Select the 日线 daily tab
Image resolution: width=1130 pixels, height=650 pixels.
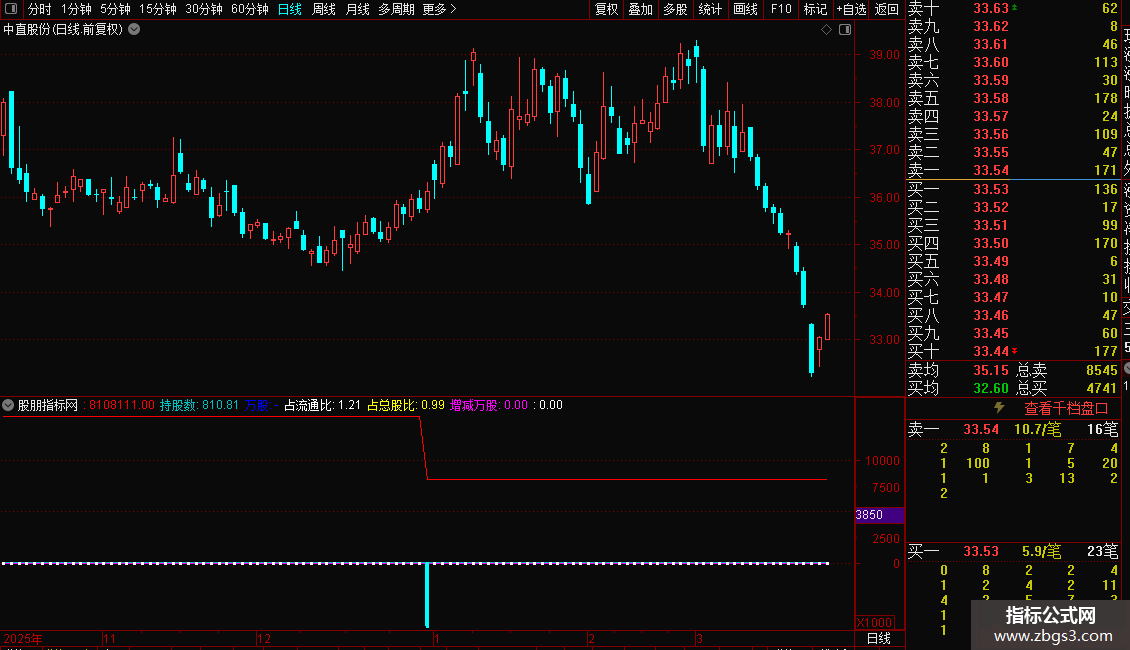[290, 9]
